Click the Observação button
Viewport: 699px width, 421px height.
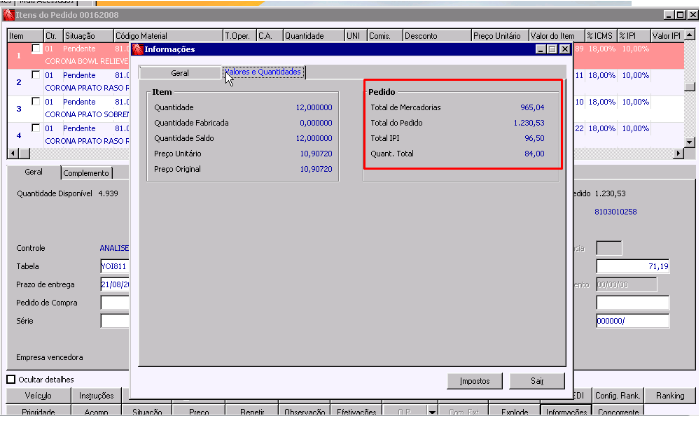tap(304, 412)
